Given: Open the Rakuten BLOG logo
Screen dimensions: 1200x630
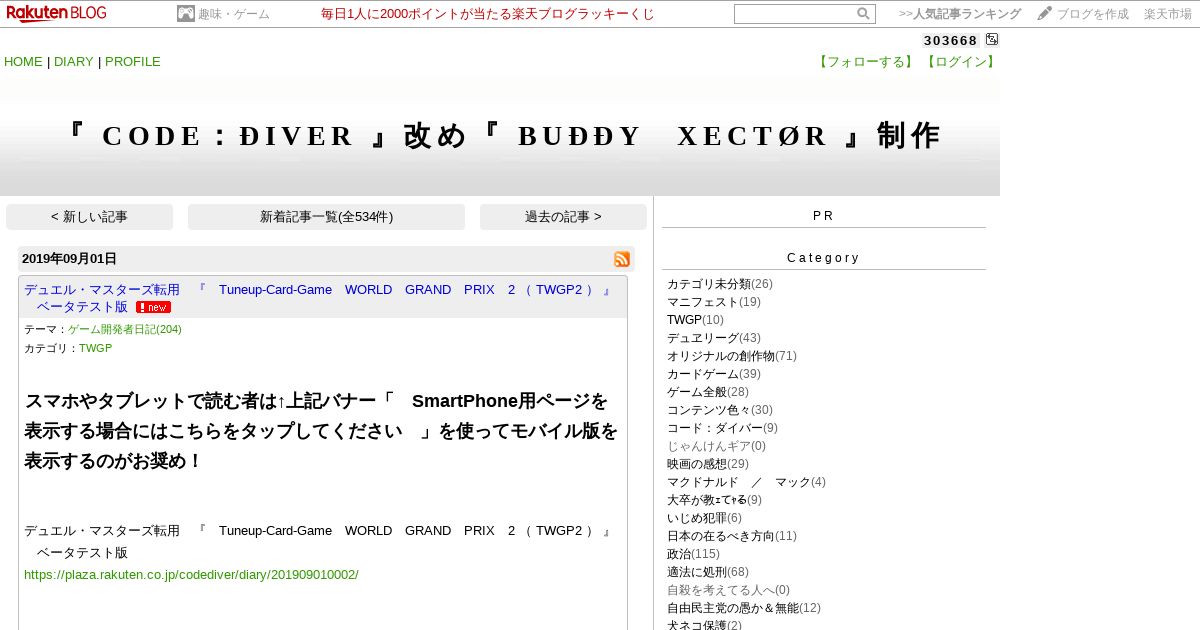Looking at the screenshot, I should (x=56, y=13).
